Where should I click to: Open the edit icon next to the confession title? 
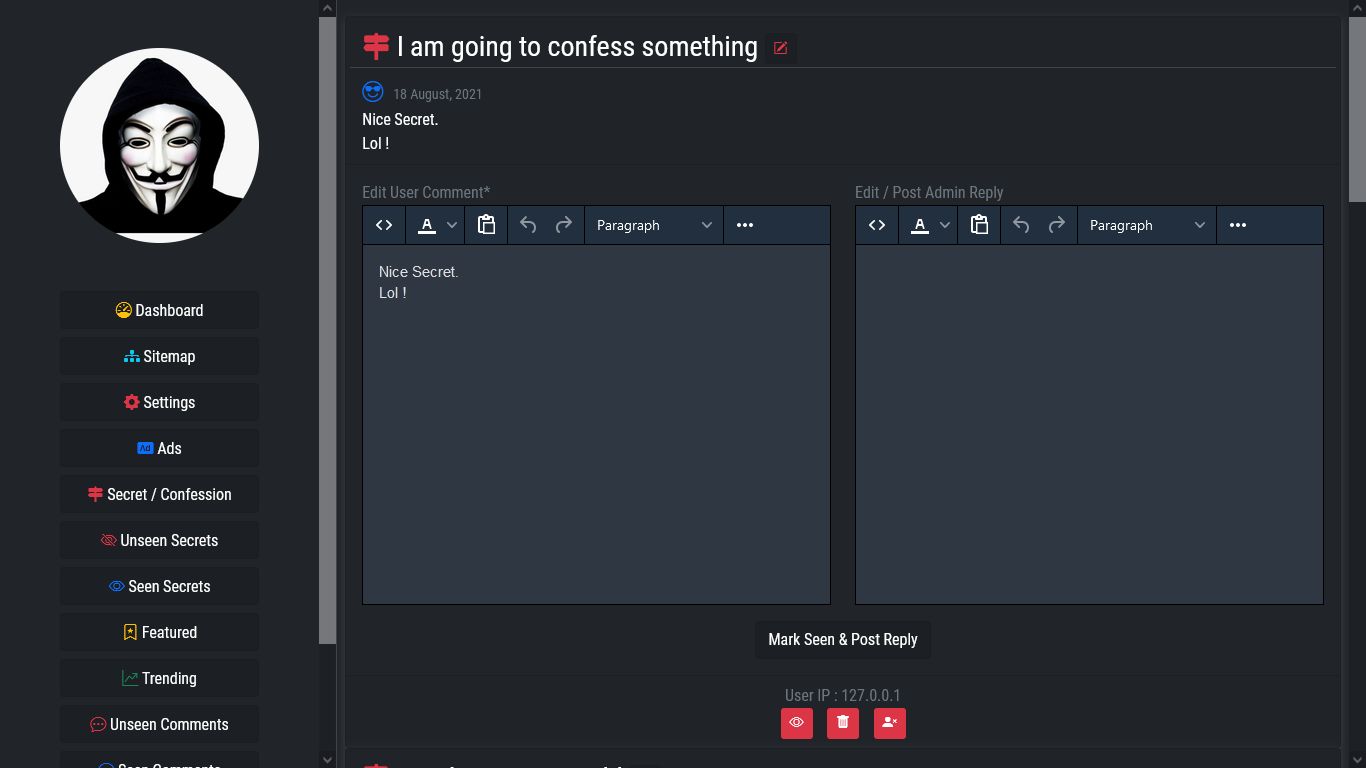780,47
